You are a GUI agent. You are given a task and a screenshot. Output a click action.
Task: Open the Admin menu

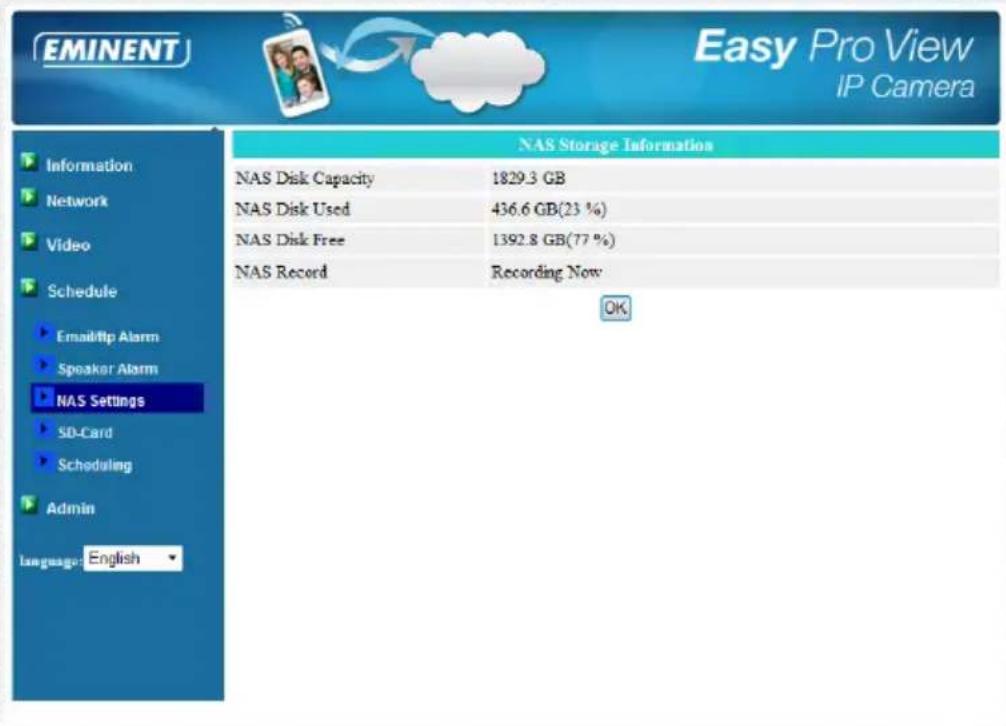[x=70, y=509]
